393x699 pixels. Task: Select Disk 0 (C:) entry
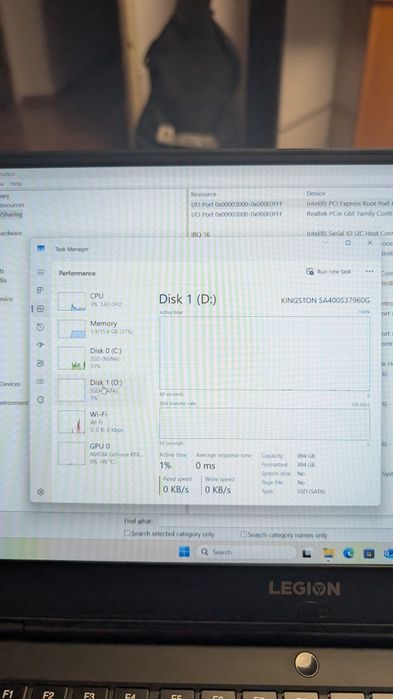(101, 358)
